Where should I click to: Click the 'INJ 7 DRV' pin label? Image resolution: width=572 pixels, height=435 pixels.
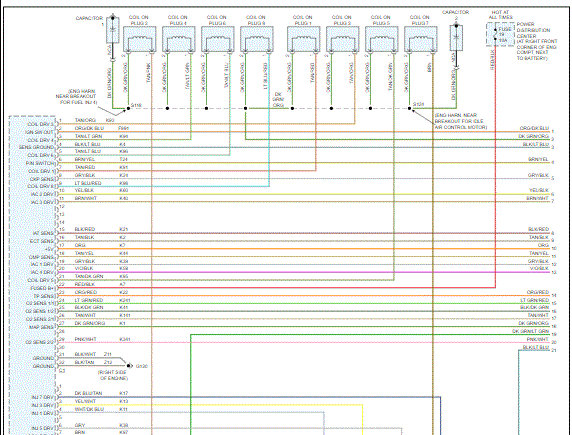(42, 397)
